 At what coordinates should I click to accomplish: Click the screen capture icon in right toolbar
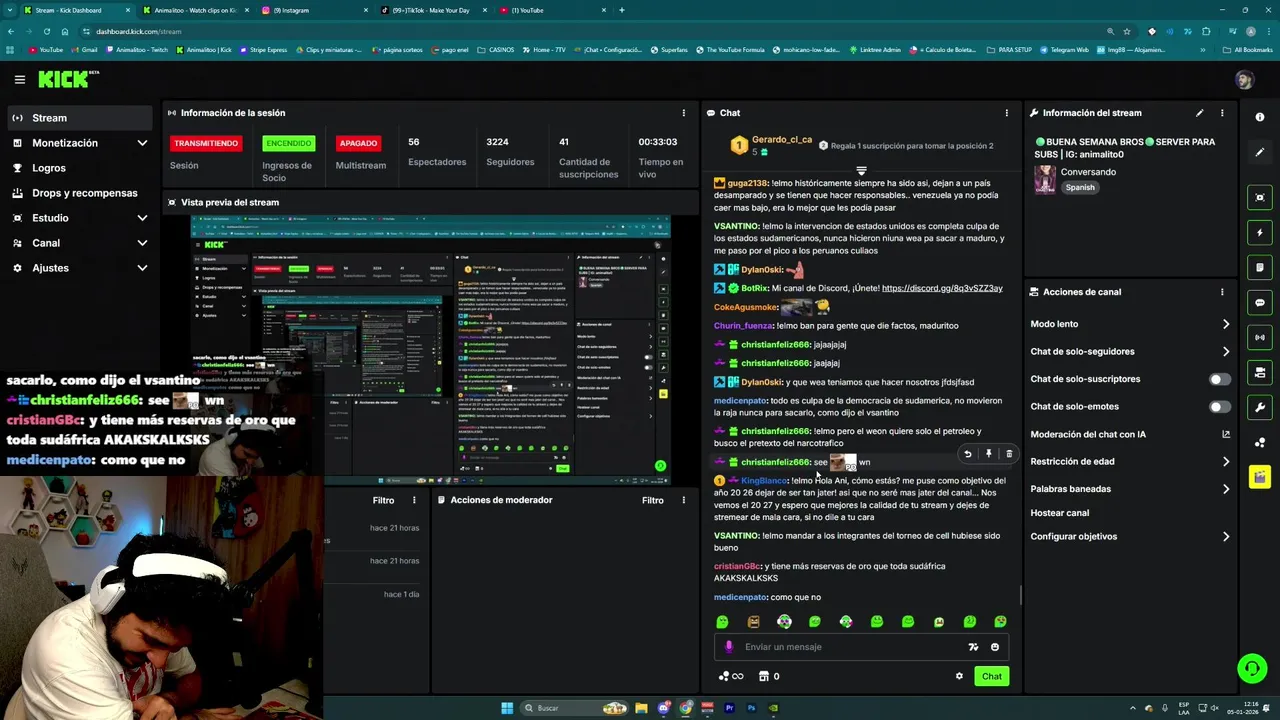tap(1260, 197)
